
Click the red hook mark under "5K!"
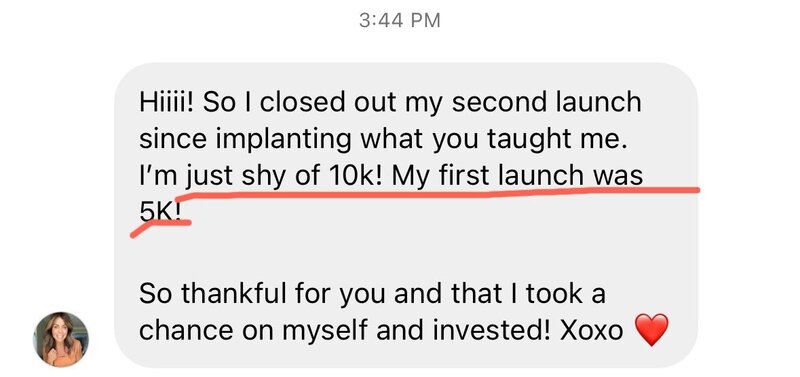click(160, 228)
